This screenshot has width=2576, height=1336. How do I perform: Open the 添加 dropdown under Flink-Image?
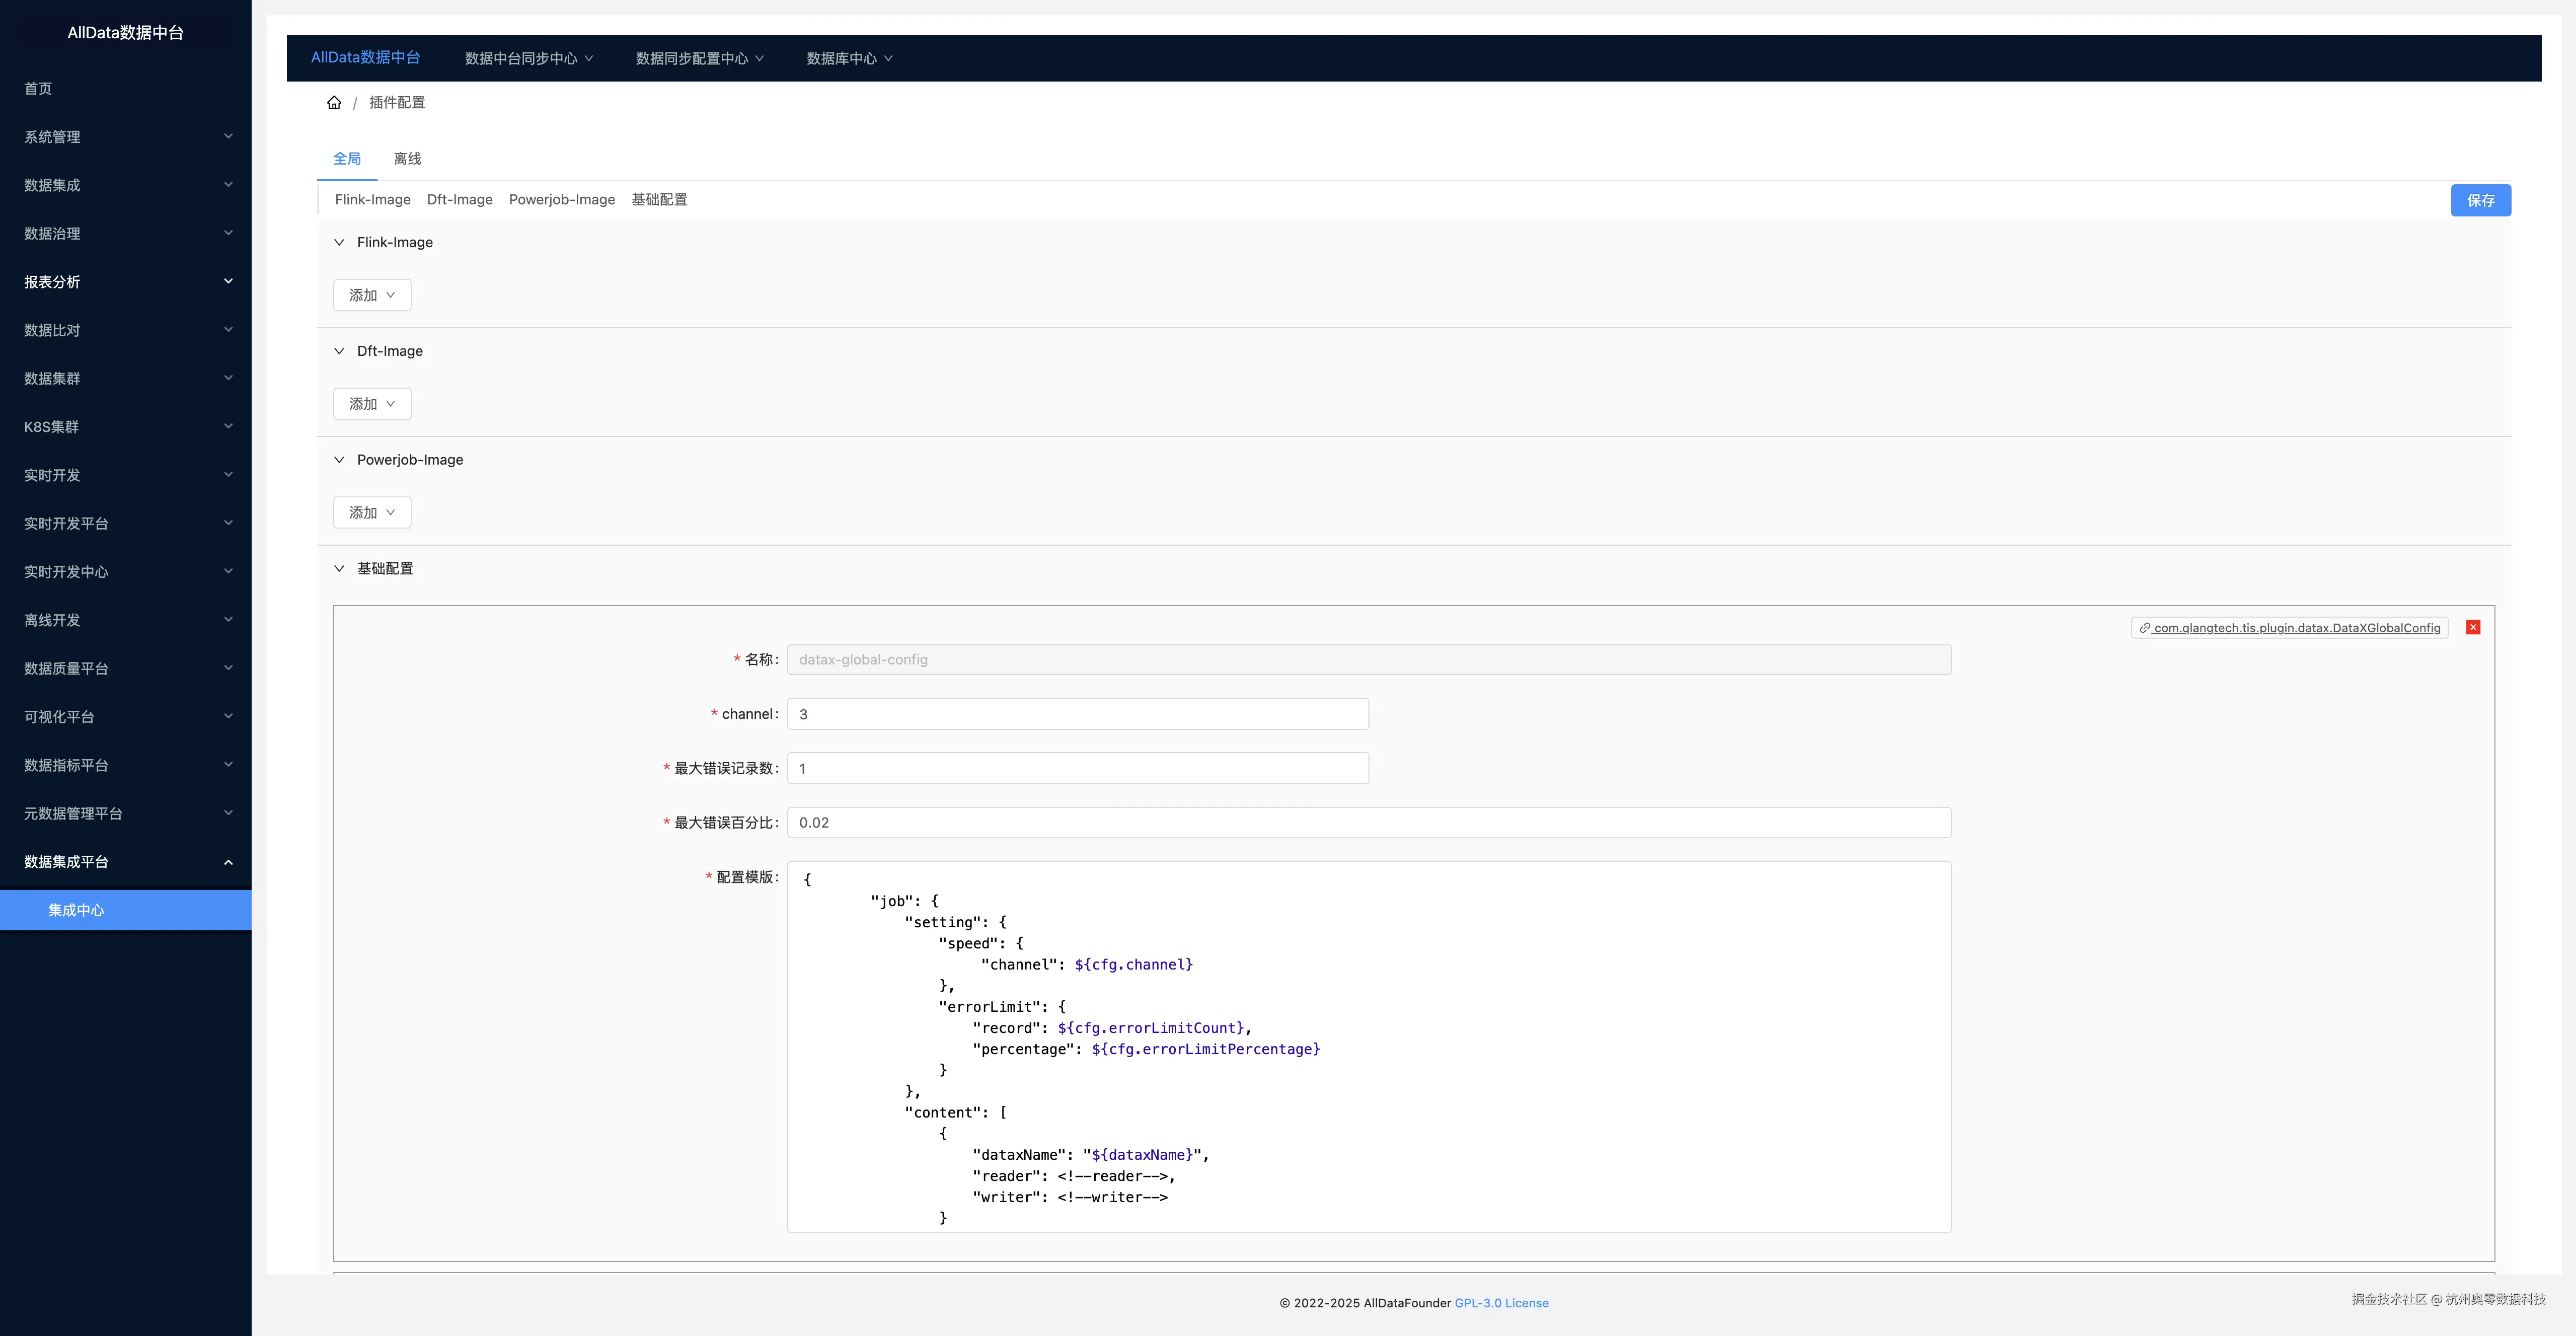point(372,295)
